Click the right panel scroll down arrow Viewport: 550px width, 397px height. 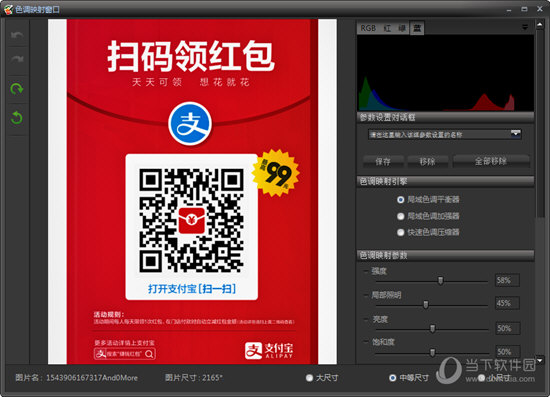pyautogui.click(x=539, y=360)
